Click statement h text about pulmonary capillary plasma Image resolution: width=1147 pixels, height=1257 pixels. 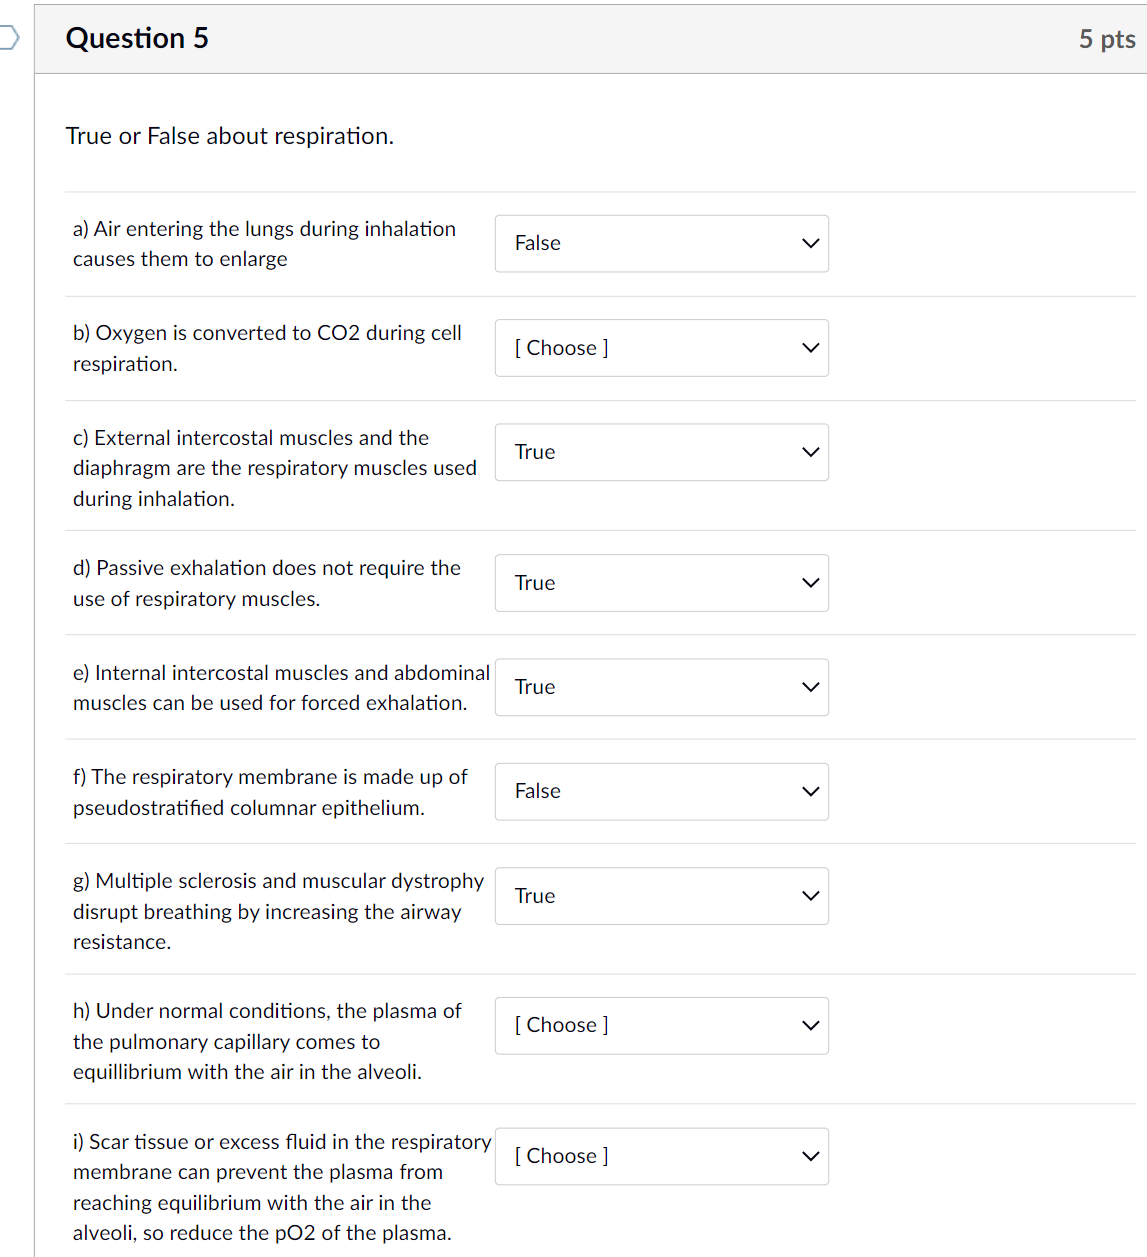pyautogui.click(x=267, y=1041)
